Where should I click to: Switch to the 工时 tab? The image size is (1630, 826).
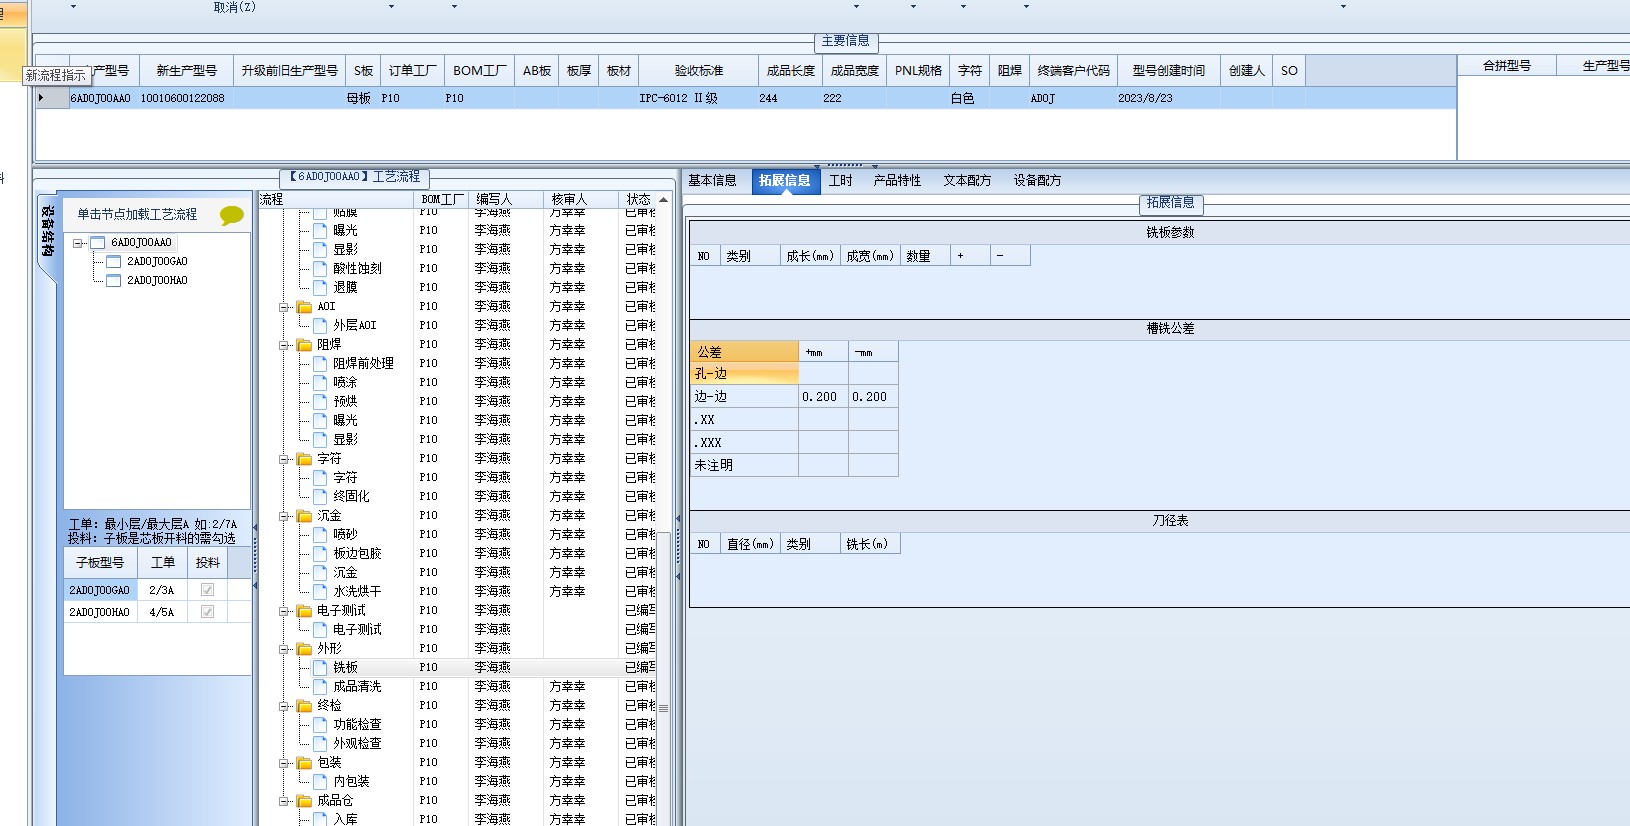click(840, 181)
